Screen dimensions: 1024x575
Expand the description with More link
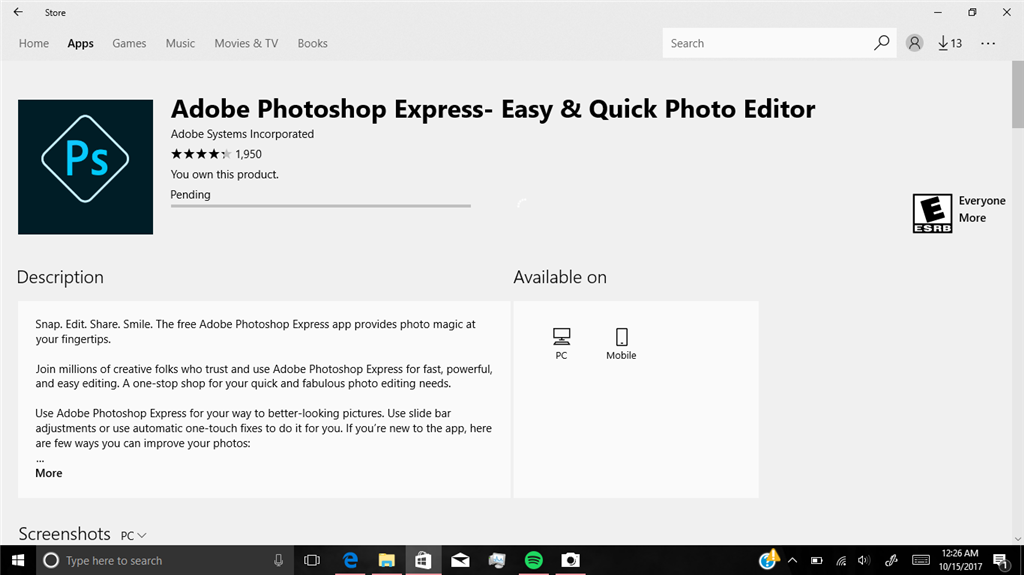49,473
